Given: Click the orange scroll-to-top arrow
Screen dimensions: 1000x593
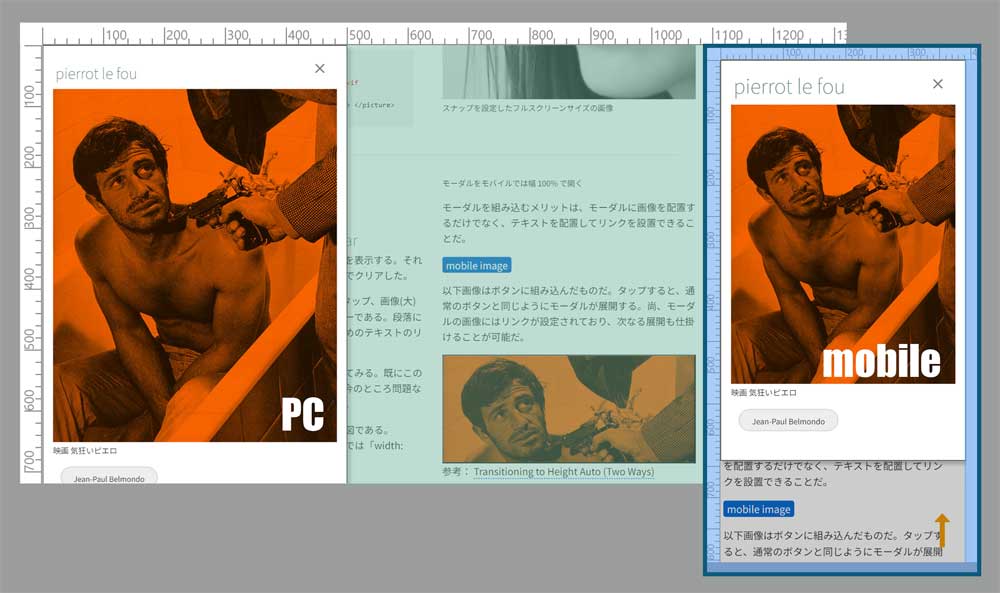Looking at the screenshot, I should [942, 531].
